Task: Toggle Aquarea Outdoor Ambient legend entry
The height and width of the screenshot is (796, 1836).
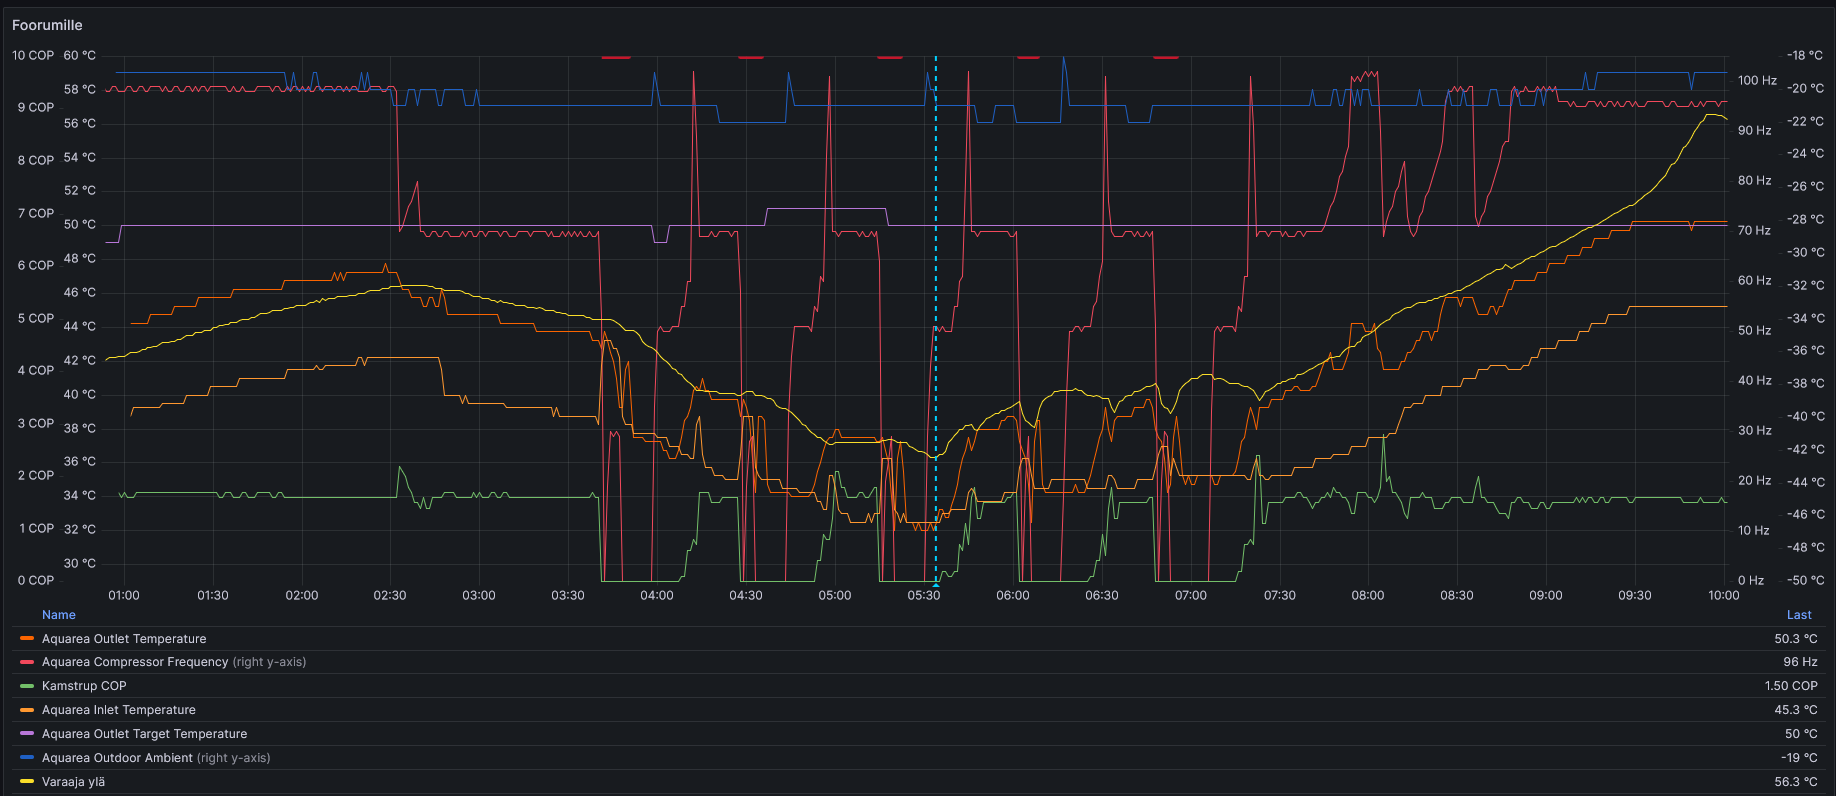Action: pyautogui.click(x=117, y=758)
